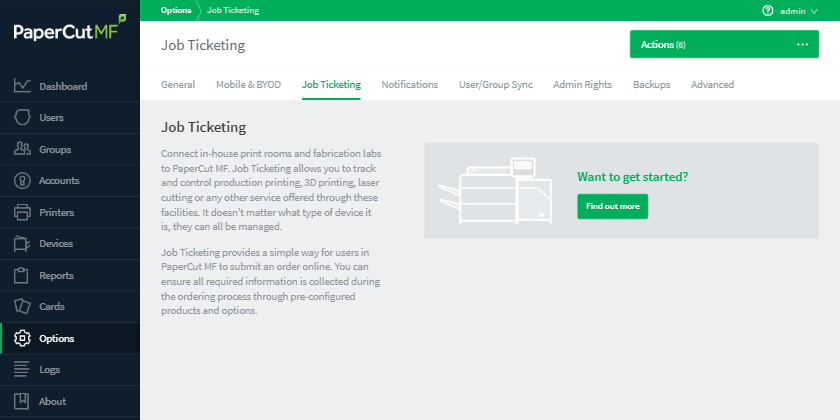
Task: Navigate to Groups label in sidebar
Action: pyautogui.click(x=55, y=149)
